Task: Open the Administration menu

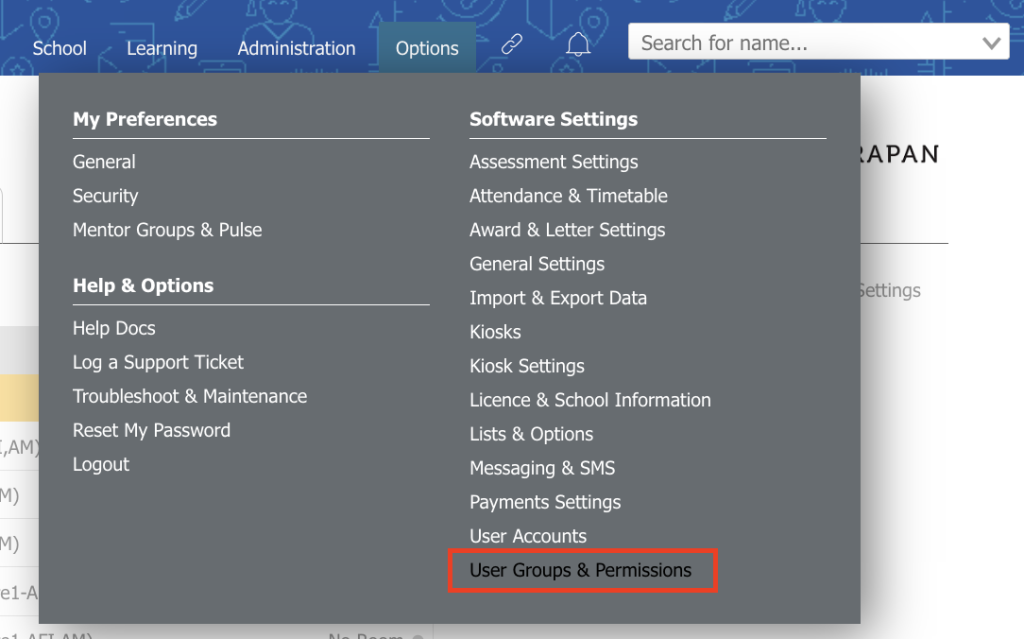Action: (296, 48)
